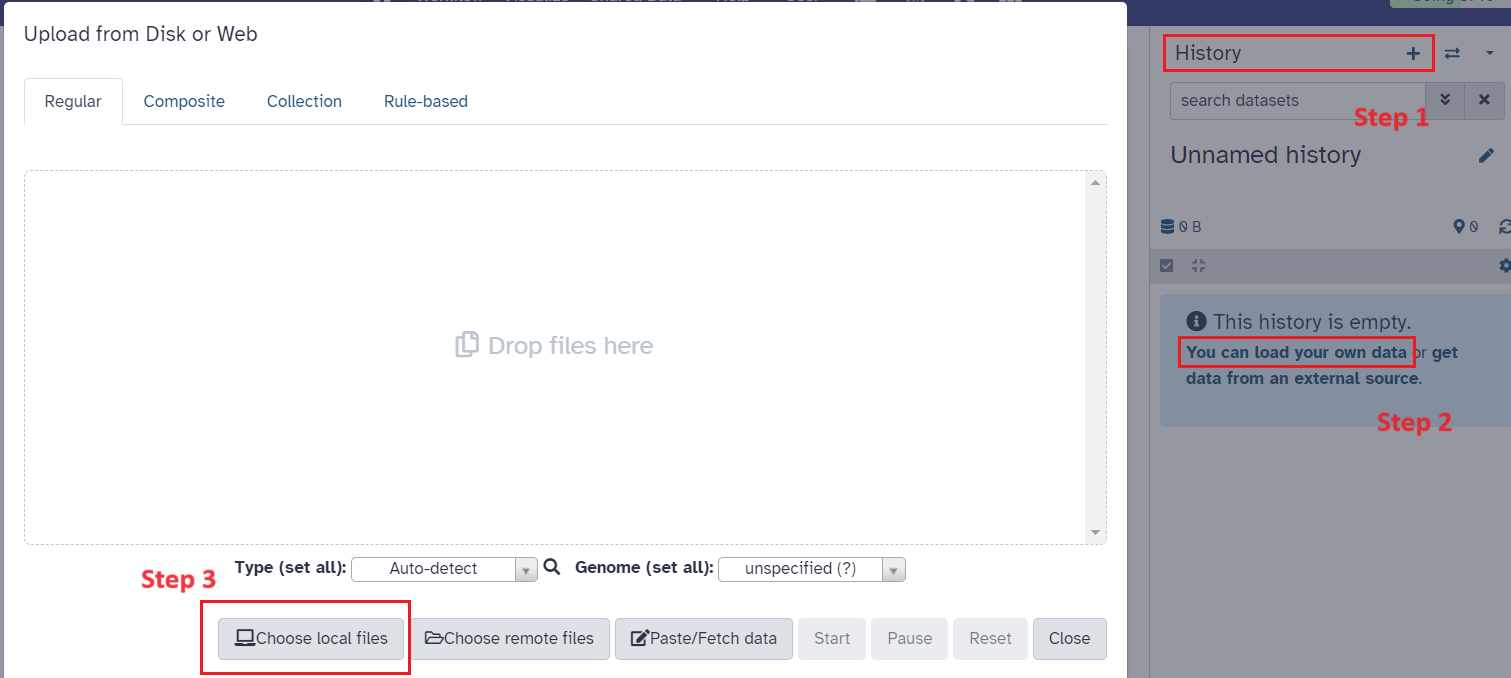This screenshot has height=678, width=1511.
Task: Clear the dataset search with the X icon
Action: tap(1484, 100)
